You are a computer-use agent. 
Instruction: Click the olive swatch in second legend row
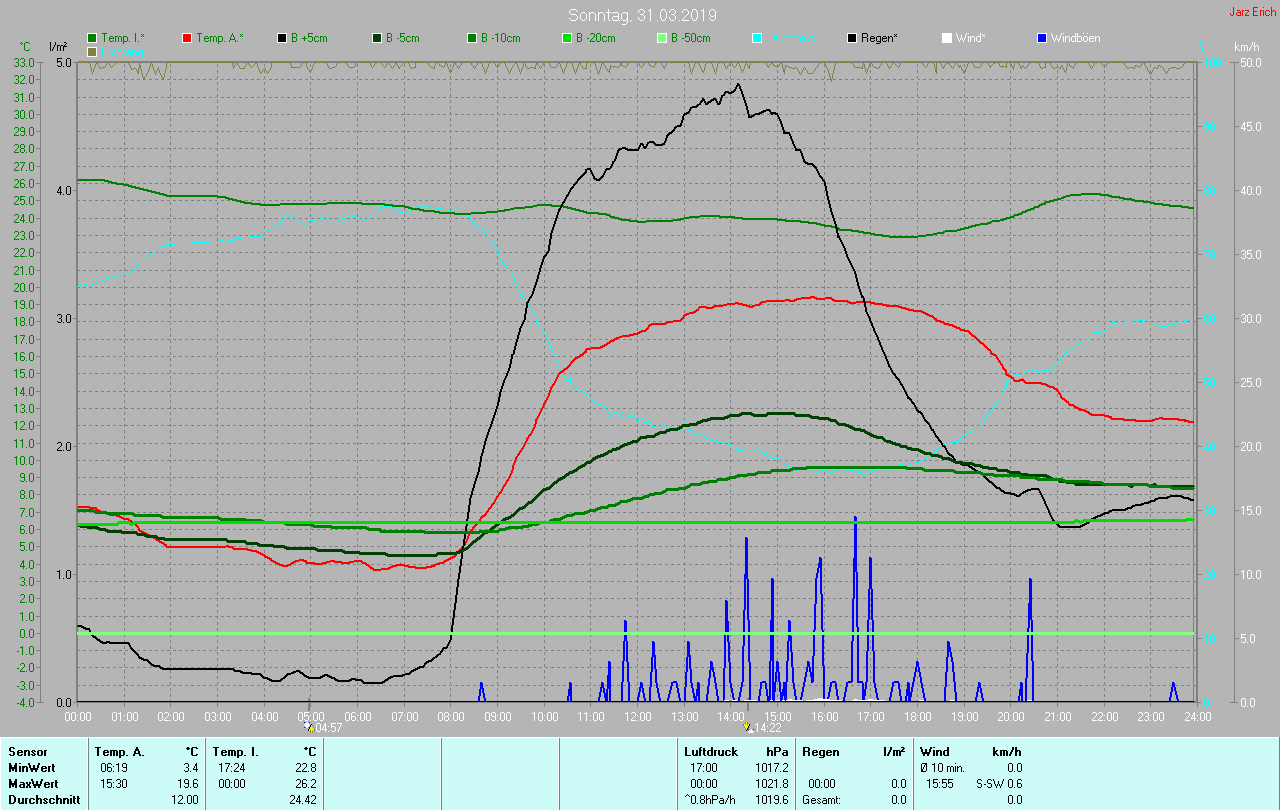click(x=92, y=51)
